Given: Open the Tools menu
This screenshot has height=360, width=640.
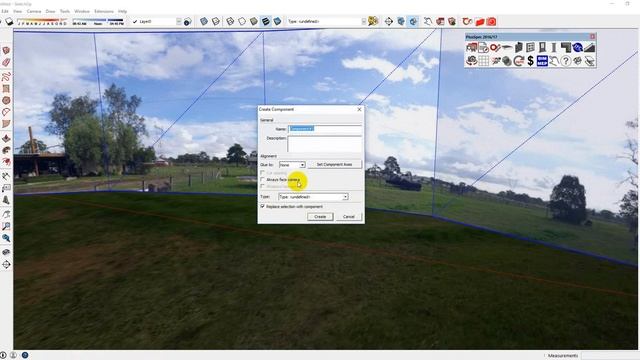Looking at the screenshot, I should point(65,11).
